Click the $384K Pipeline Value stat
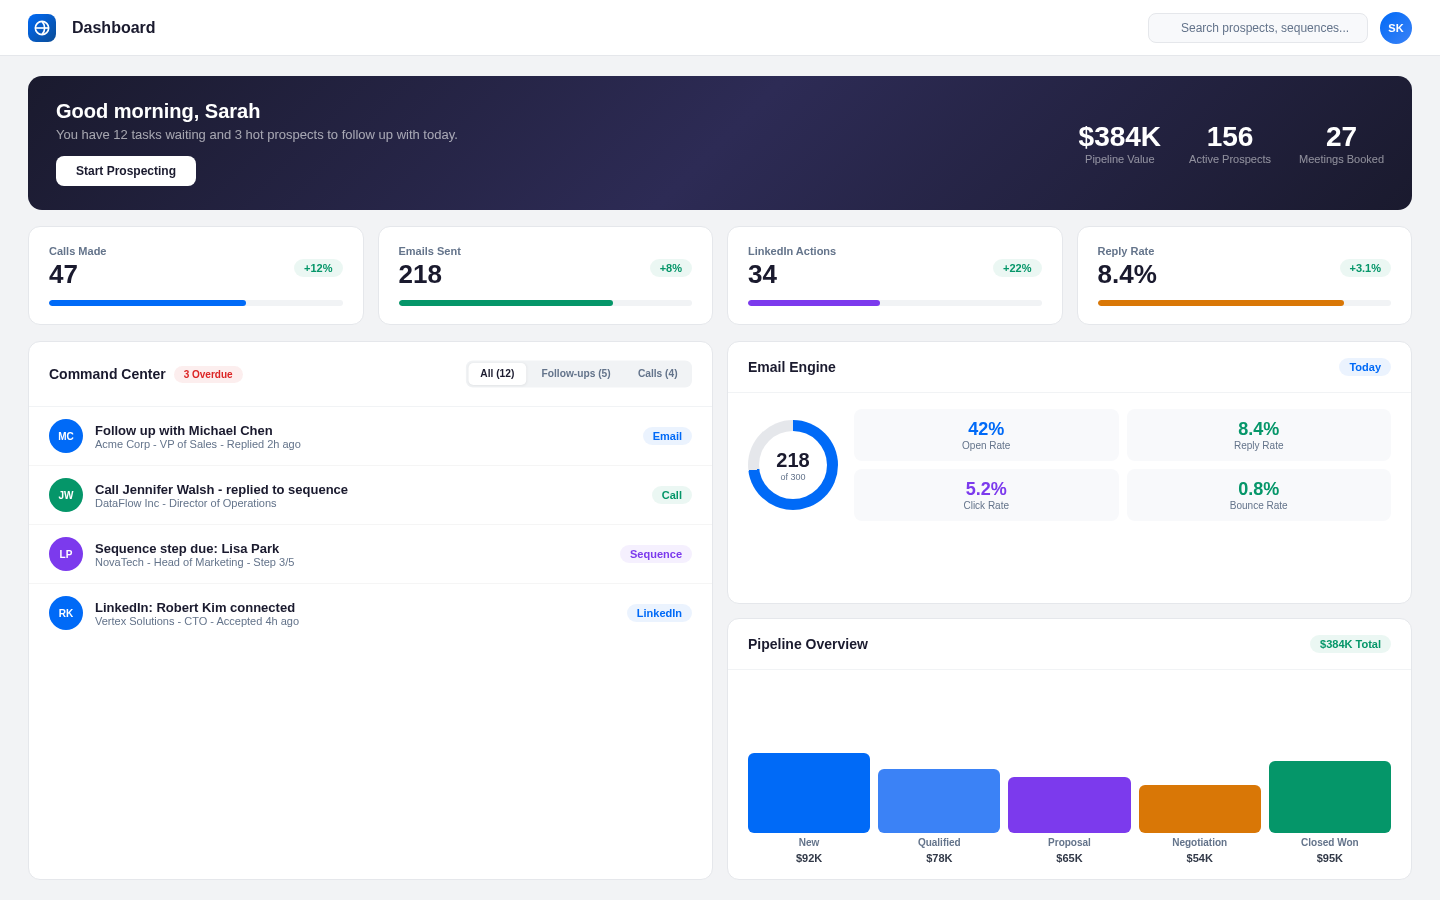The width and height of the screenshot is (1440, 900). [1119, 143]
